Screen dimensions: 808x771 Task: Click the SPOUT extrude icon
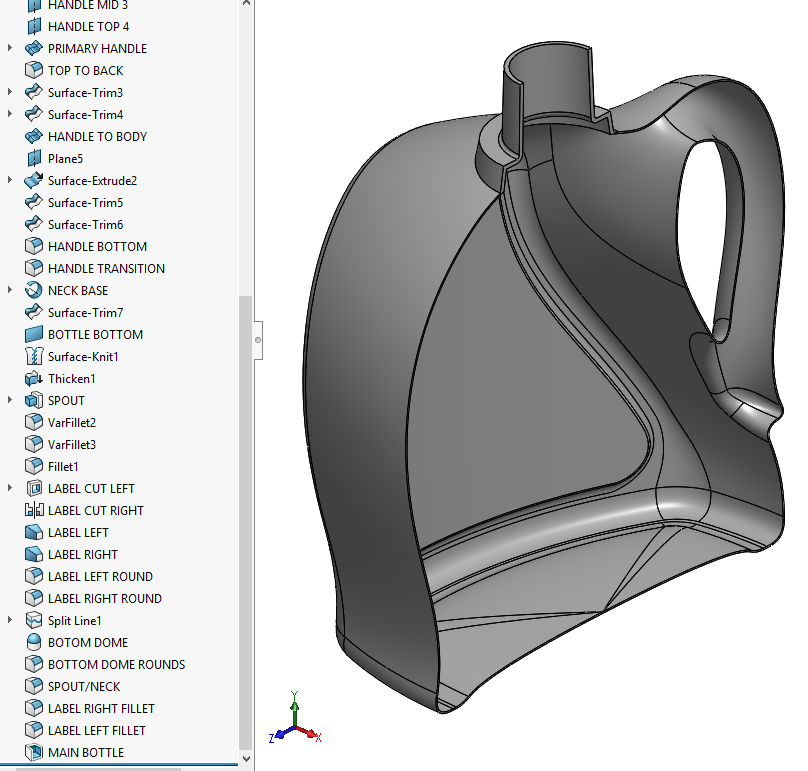[x=33, y=400]
